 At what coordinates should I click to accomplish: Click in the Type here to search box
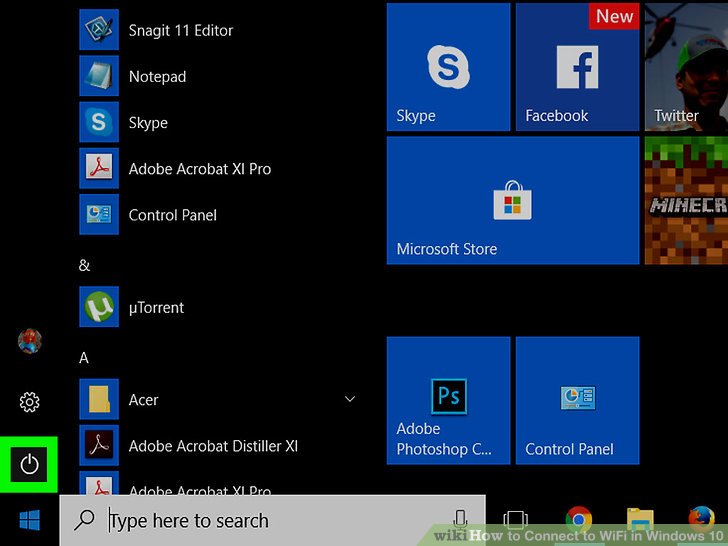pyautogui.click(x=273, y=520)
